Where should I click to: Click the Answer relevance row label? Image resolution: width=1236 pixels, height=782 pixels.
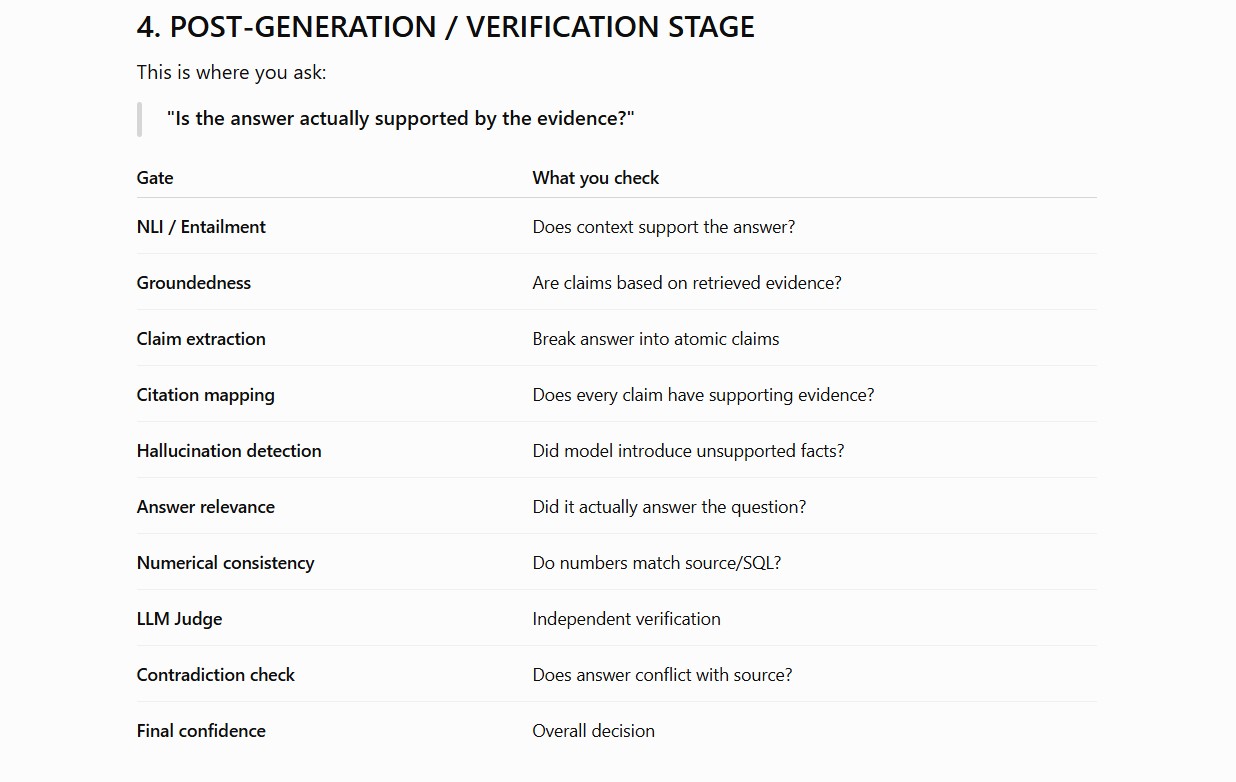[x=206, y=507]
